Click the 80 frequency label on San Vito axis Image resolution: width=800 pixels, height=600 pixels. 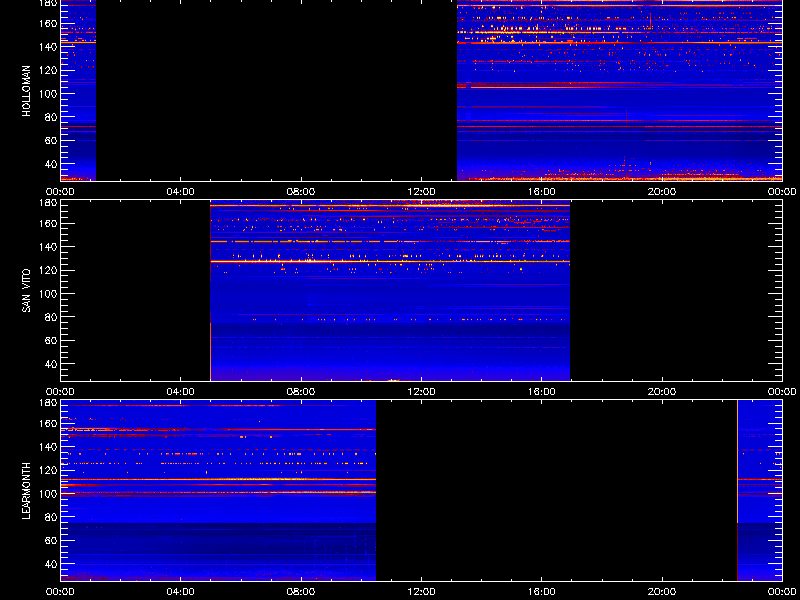(x=51, y=317)
